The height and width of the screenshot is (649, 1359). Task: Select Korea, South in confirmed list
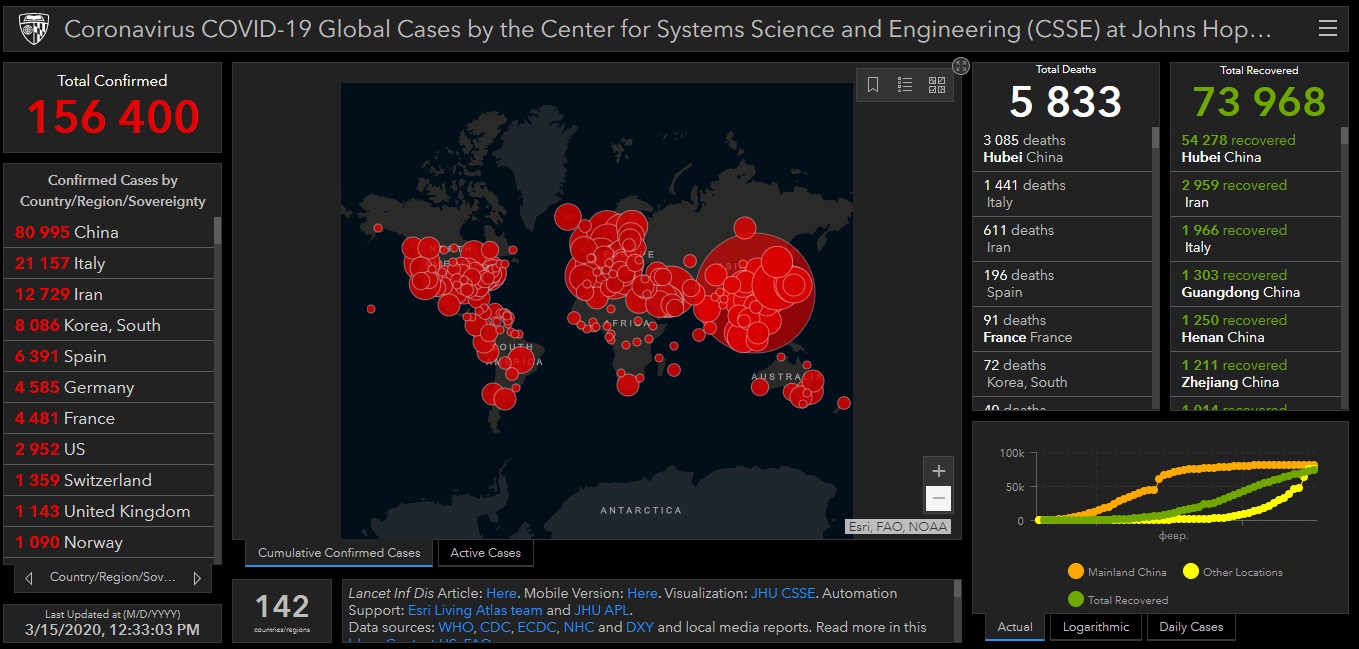coord(109,325)
